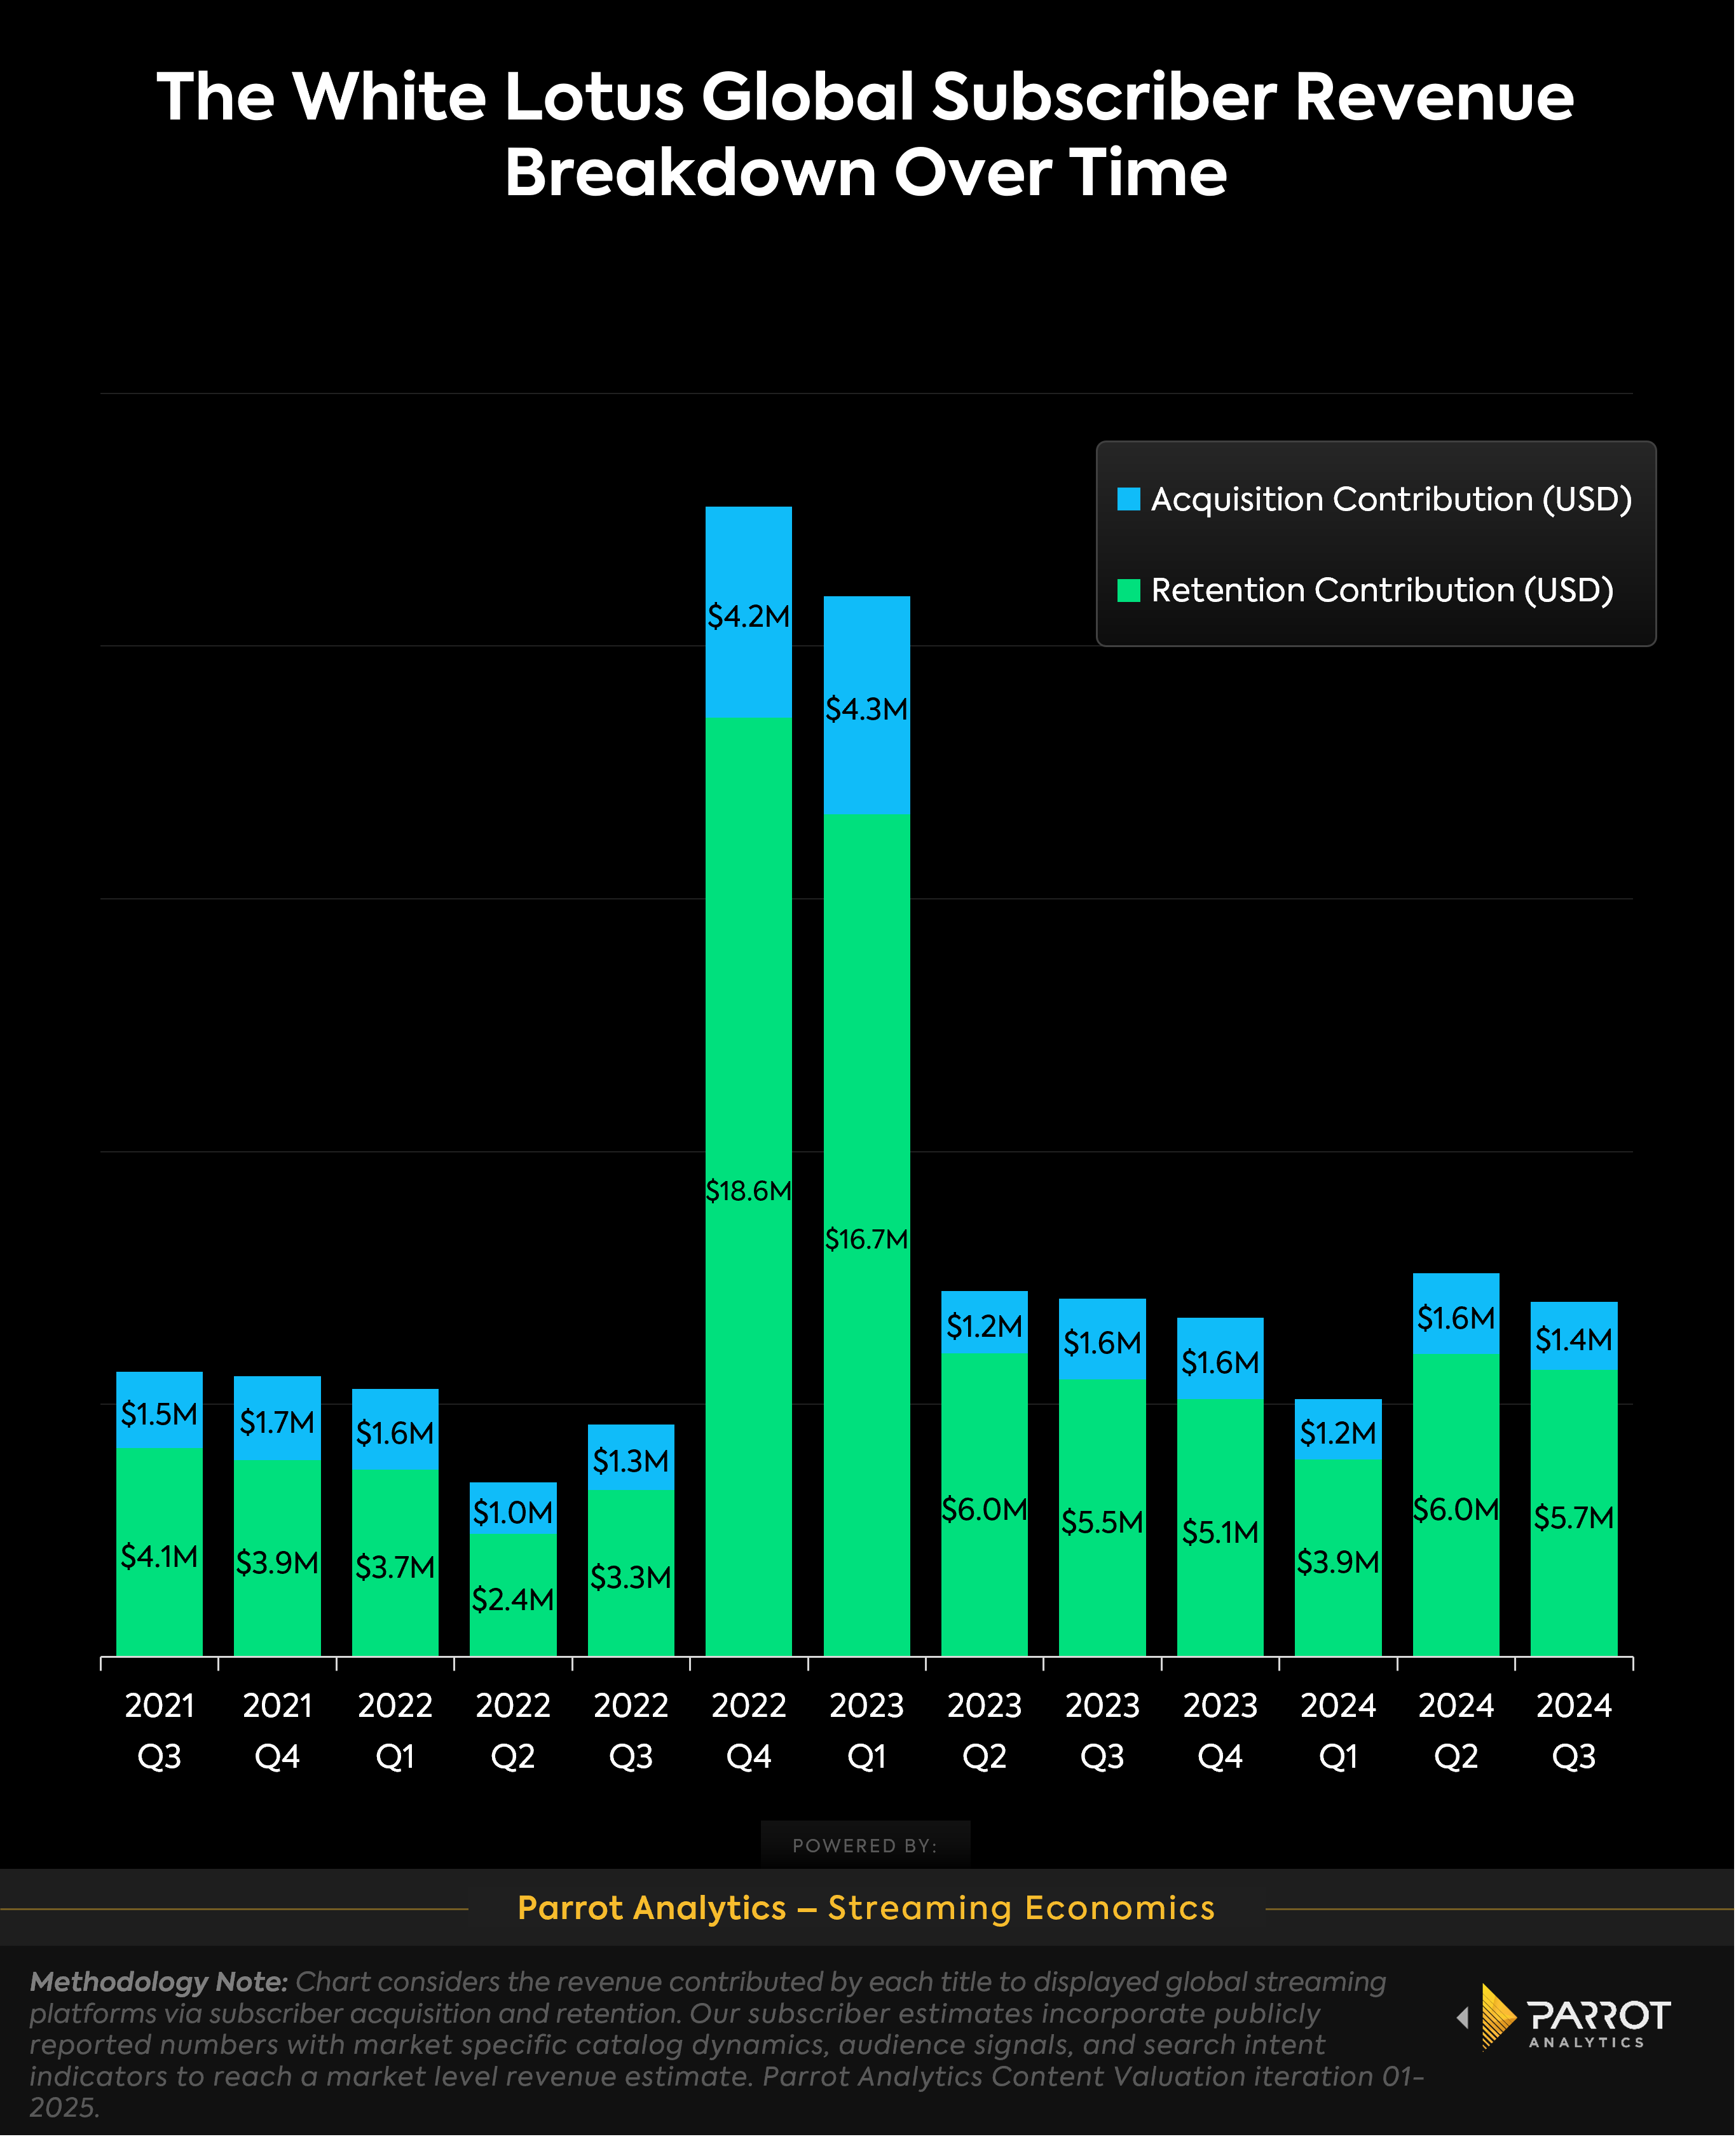Click the $16.7M retention bar label
This screenshot has height=2139, width=1736.
(x=866, y=1240)
